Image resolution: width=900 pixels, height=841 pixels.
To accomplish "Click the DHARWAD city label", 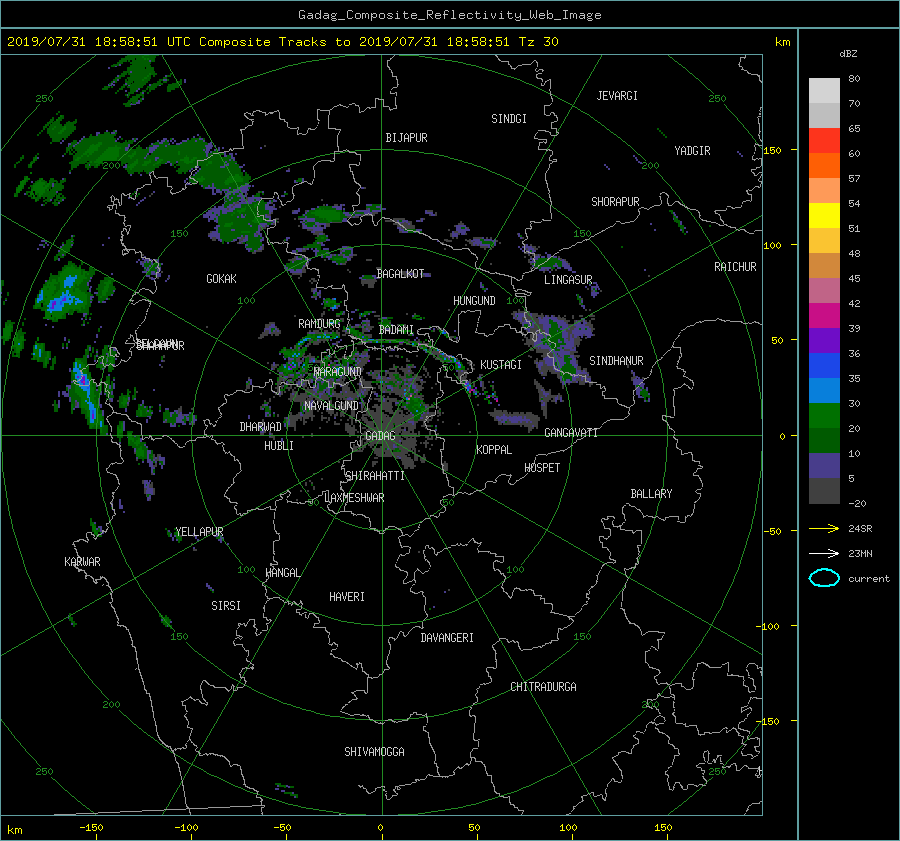I will [261, 427].
